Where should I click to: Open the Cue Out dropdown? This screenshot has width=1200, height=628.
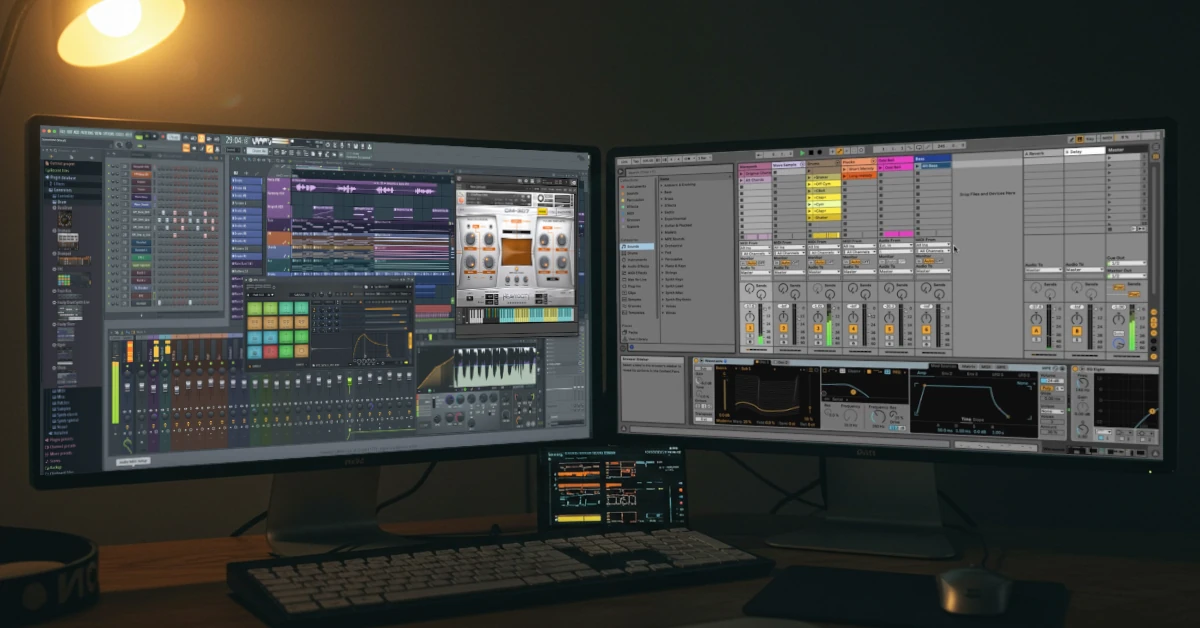point(1127,263)
